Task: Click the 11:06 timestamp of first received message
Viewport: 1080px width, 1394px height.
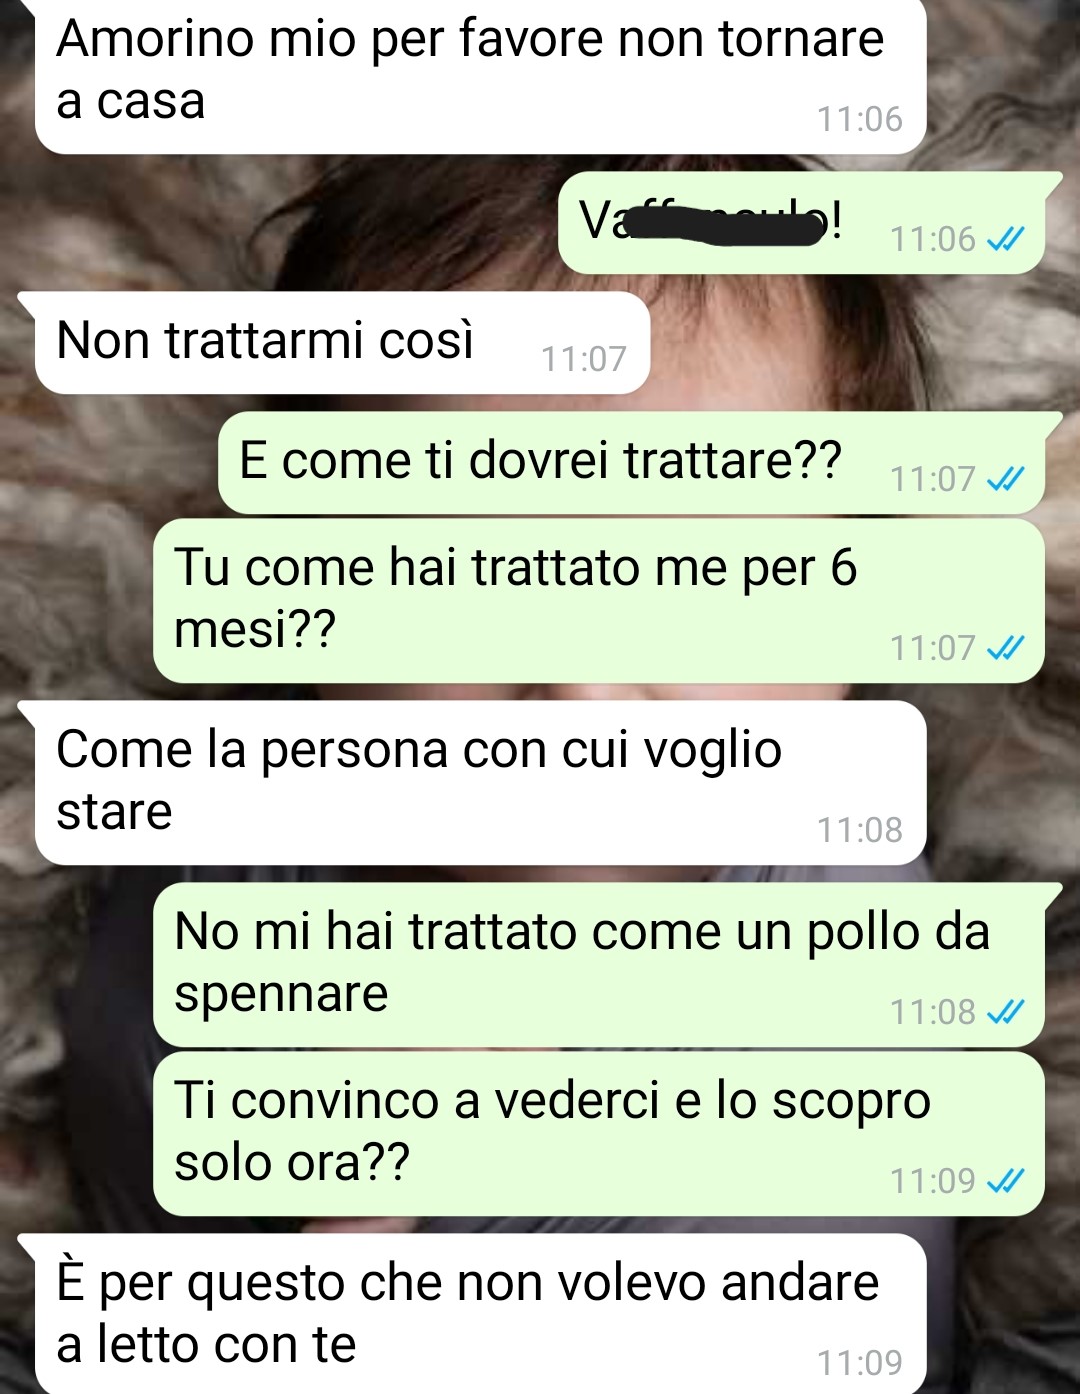Action: pyautogui.click(x=859, y=119)
